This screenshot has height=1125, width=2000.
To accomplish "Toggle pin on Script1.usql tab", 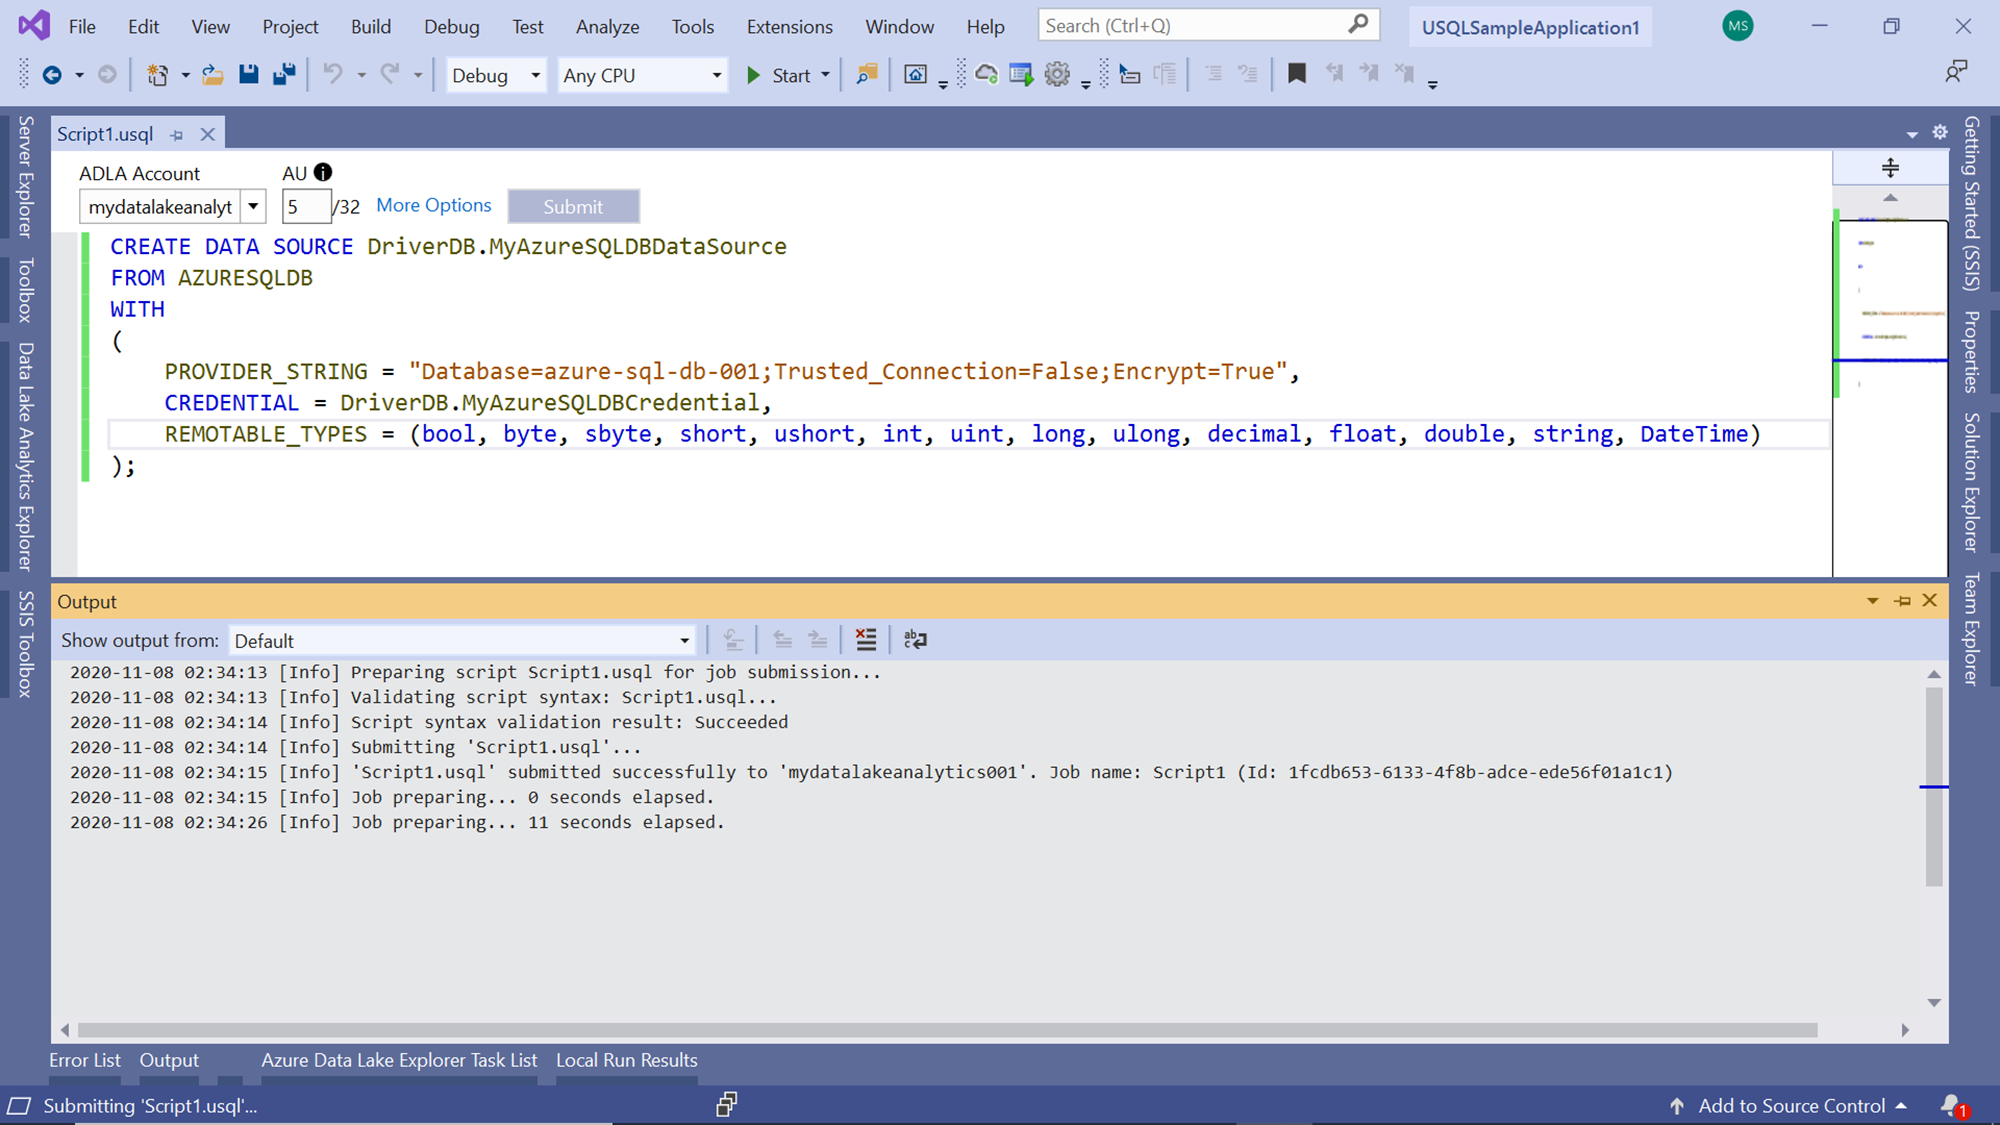I will [177, 135].
